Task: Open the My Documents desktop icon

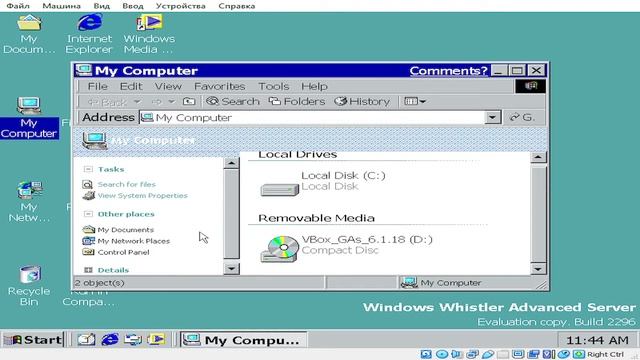Action: tap(29, 34)
